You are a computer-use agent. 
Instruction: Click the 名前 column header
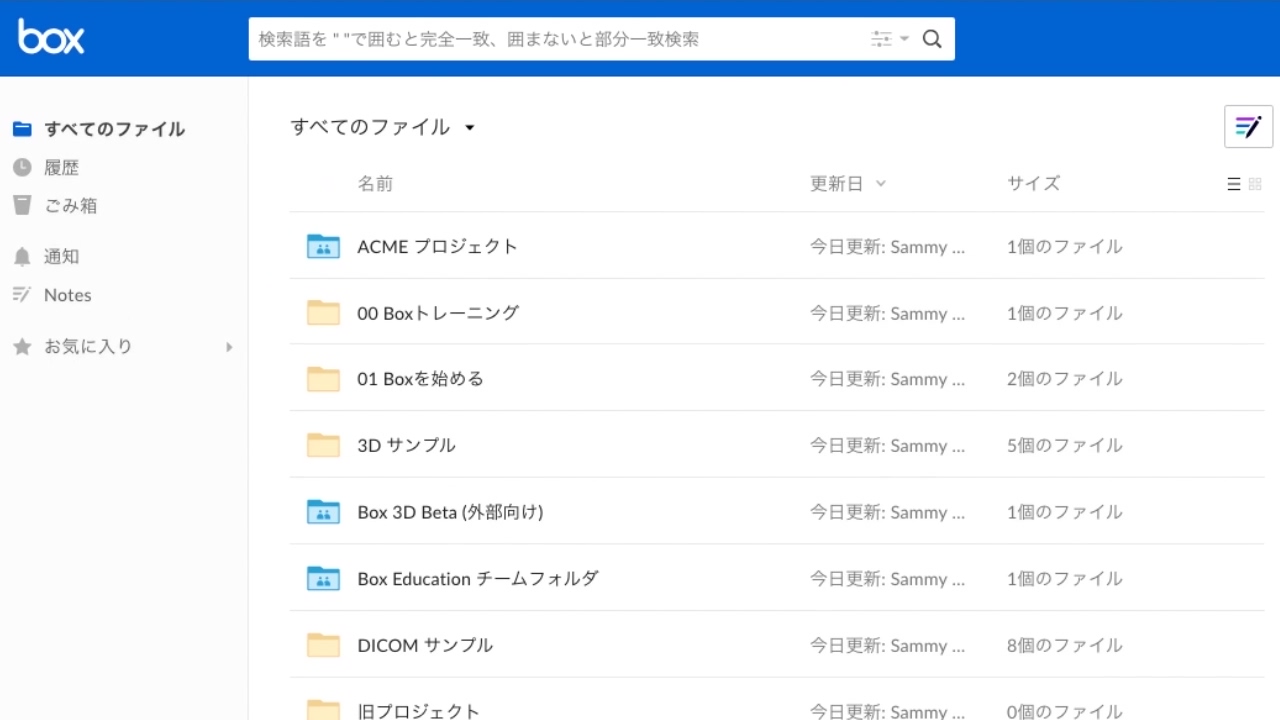point(375,183)
